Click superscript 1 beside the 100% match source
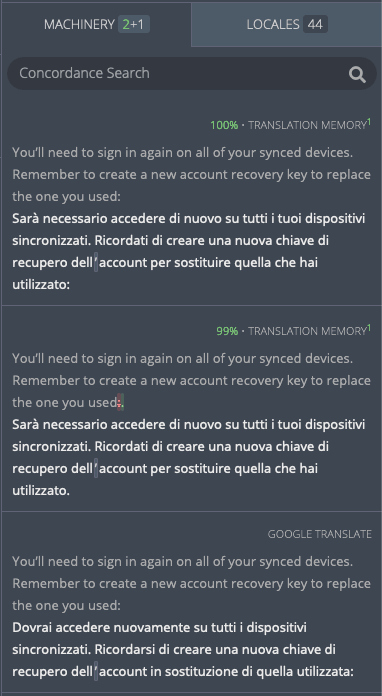 [x=369, y=122]
